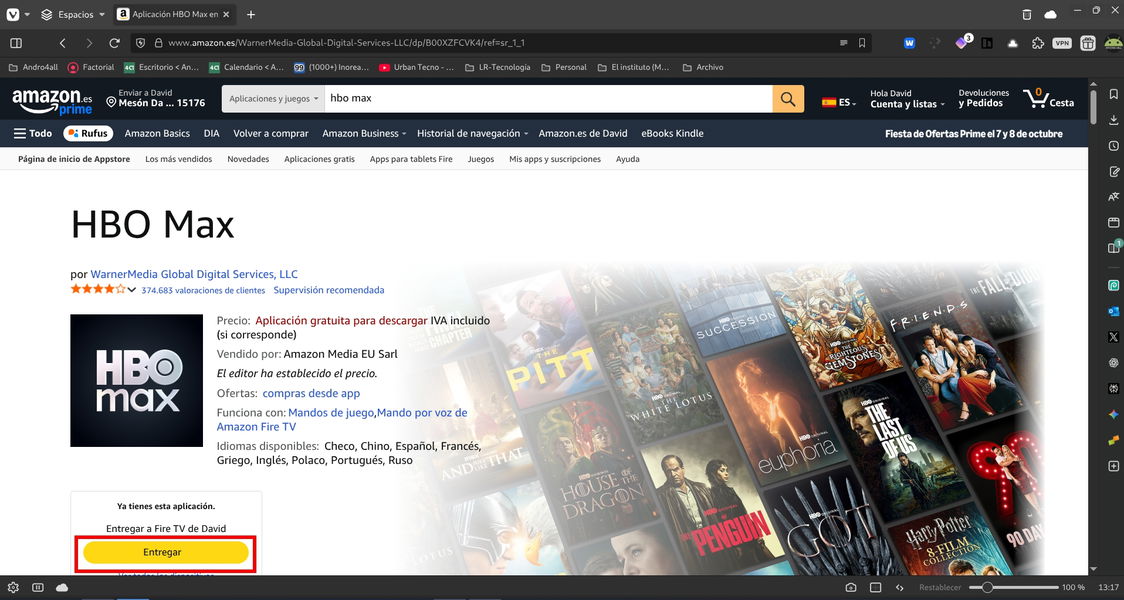Expand Amazon Business menu

click(x=364, y=133)
